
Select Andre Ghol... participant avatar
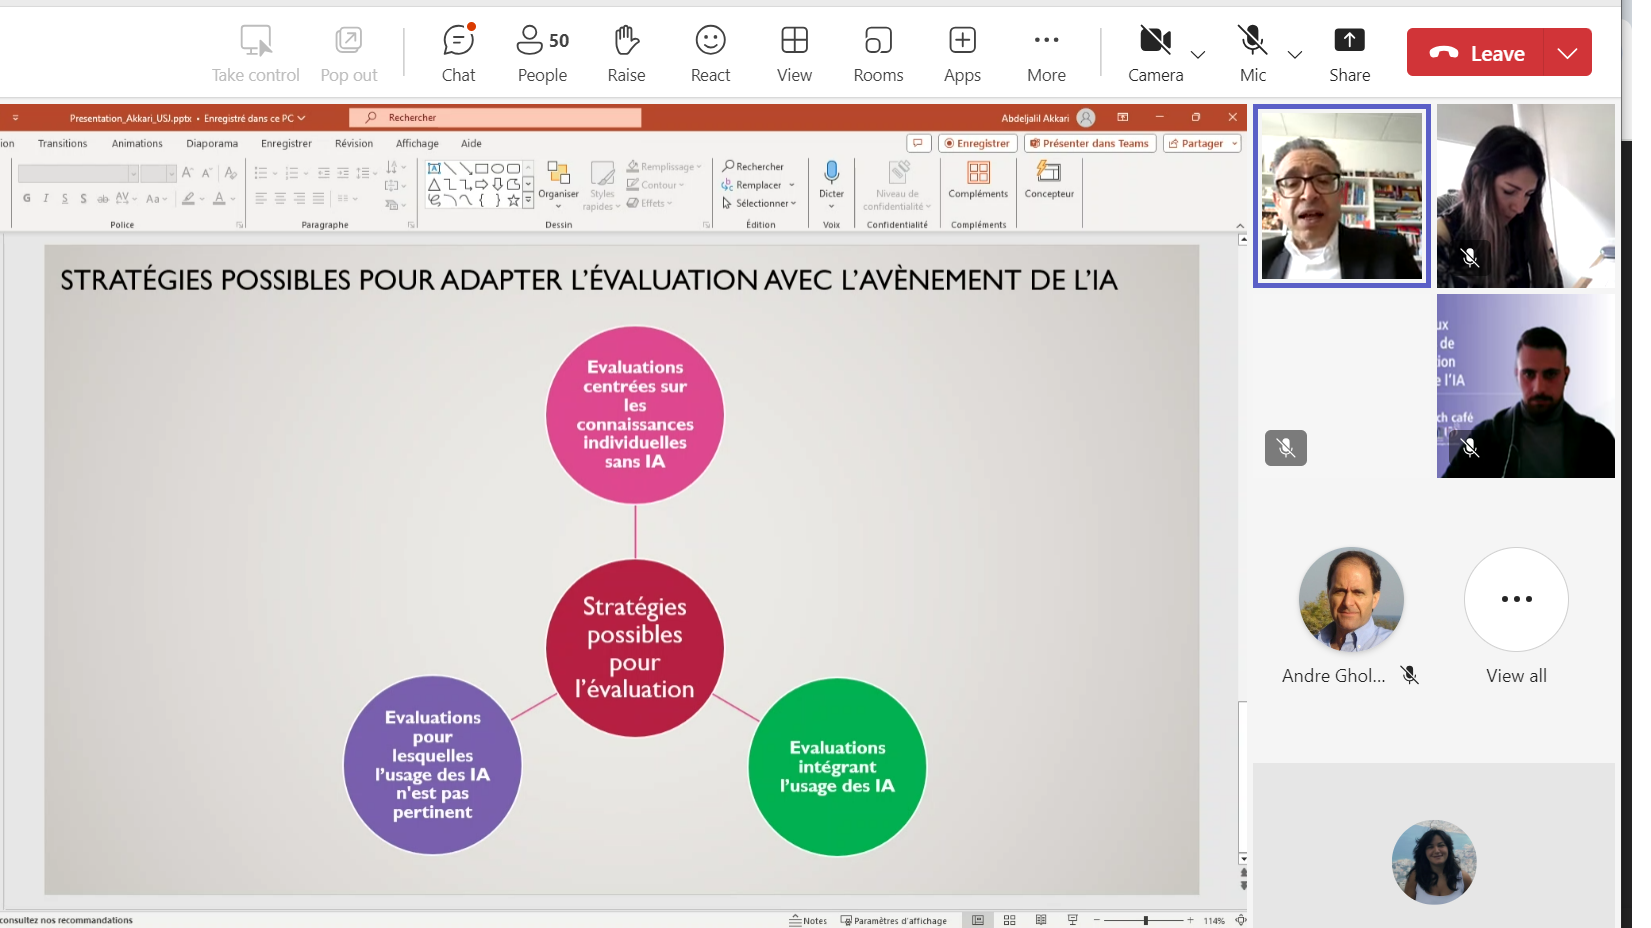coord(1351,599)
